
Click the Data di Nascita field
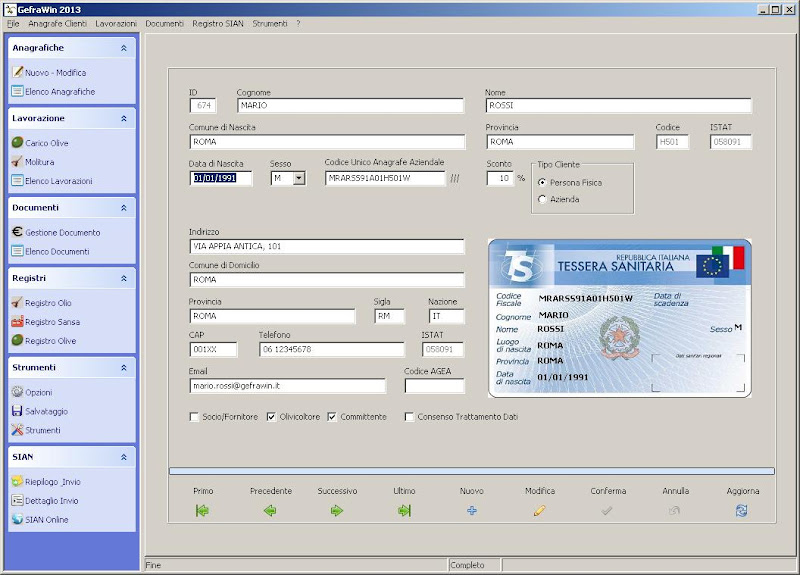point(220,178)
